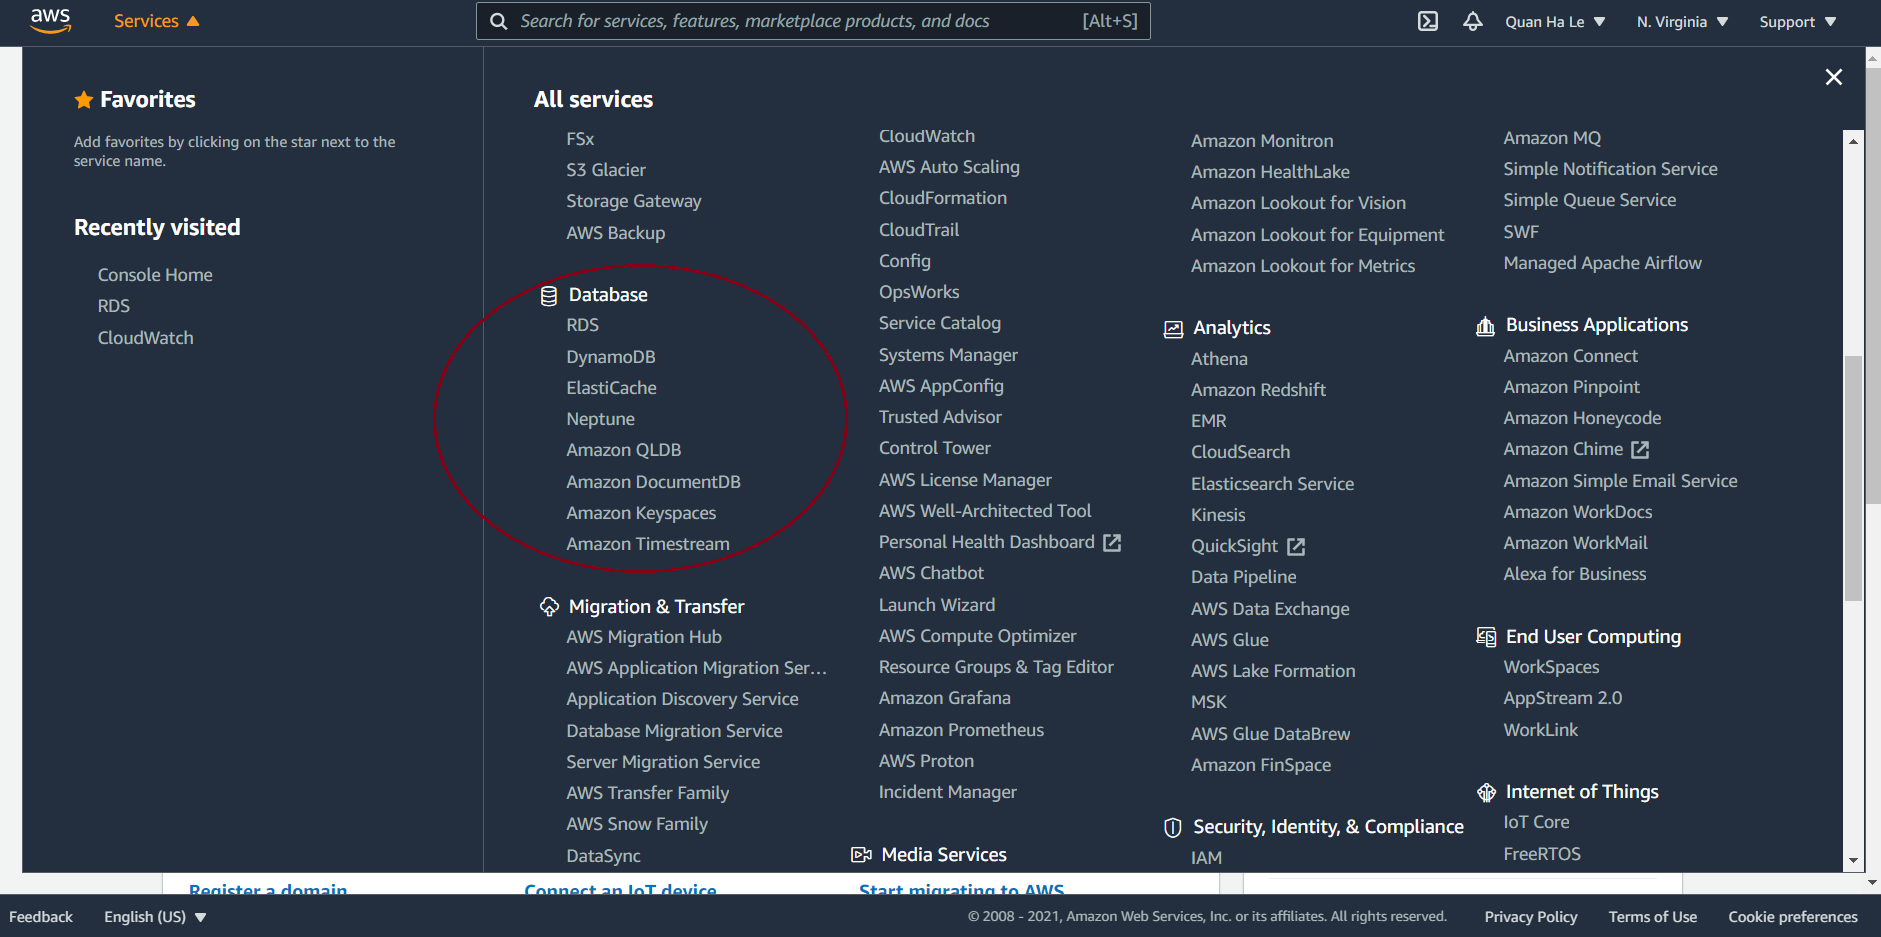Open IoT Core
The image size is (1881, 937).
(x=1537, y=822)
